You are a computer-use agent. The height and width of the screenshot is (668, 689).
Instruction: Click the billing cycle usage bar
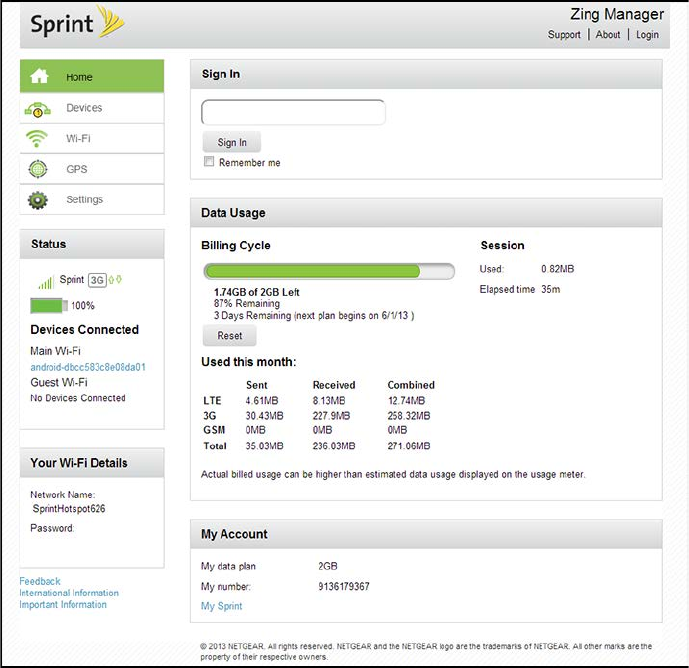[328, 271]
